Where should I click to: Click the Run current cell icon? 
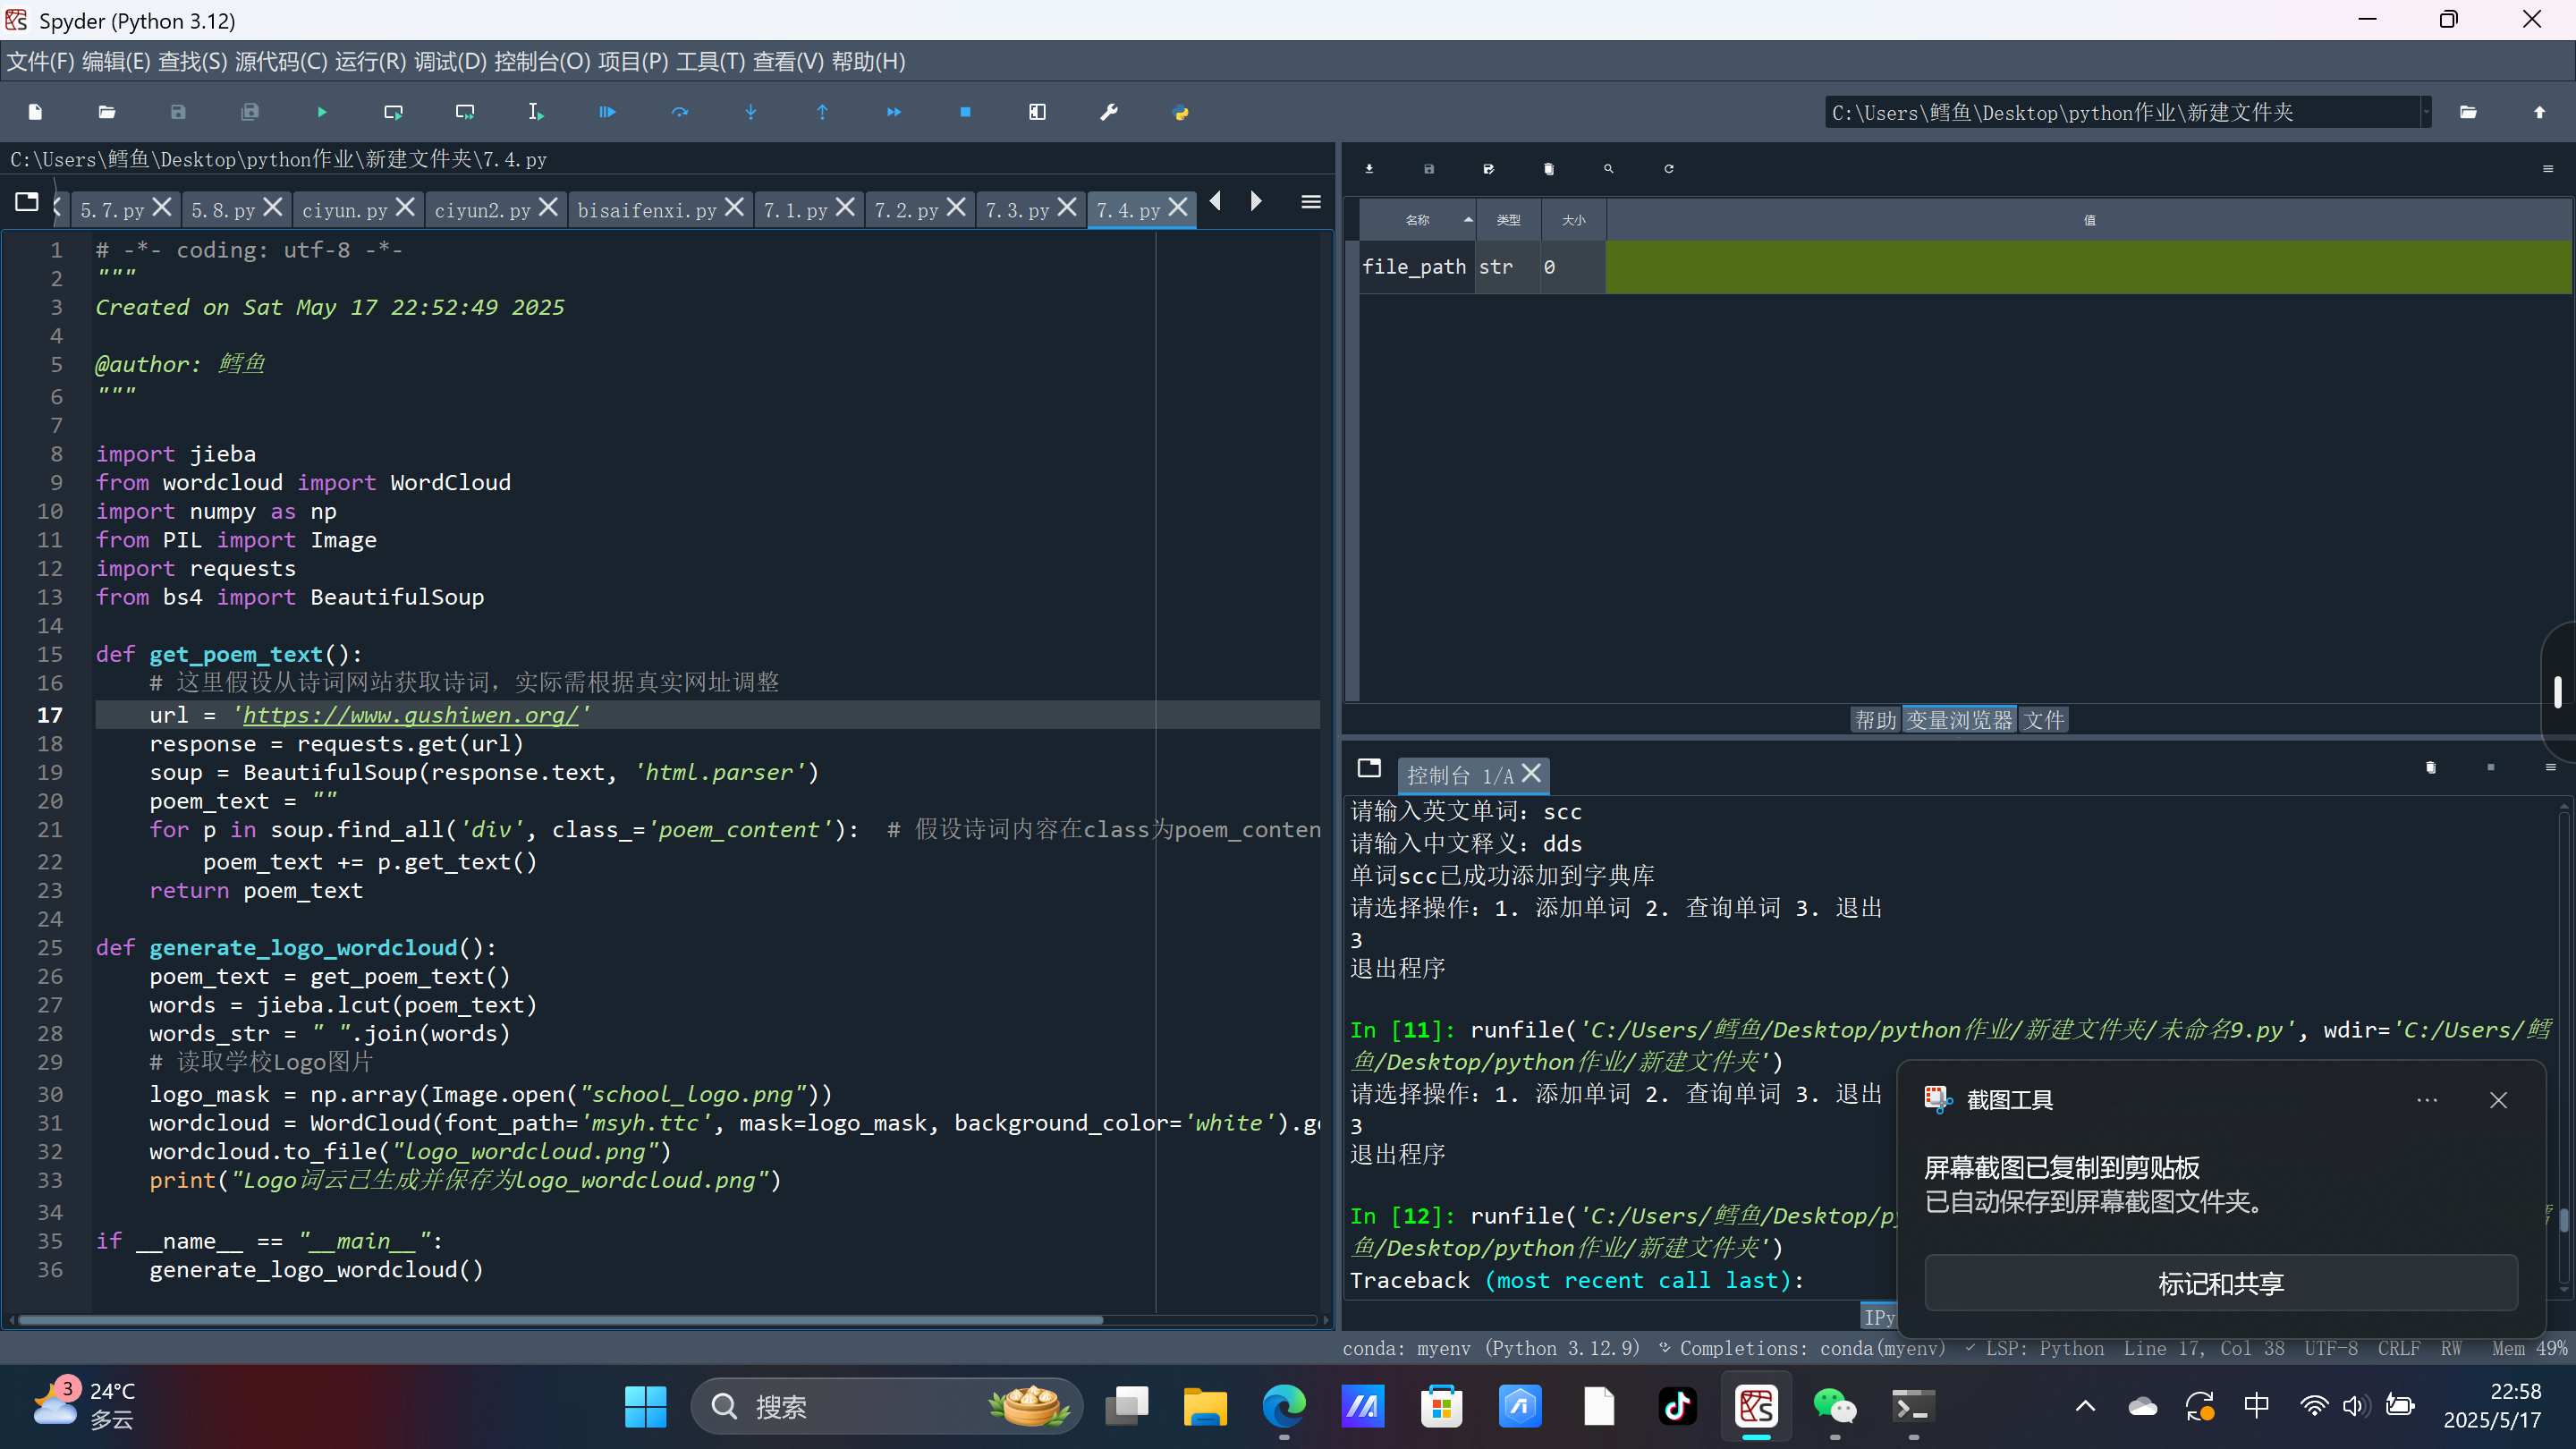(x=393, y=112)
